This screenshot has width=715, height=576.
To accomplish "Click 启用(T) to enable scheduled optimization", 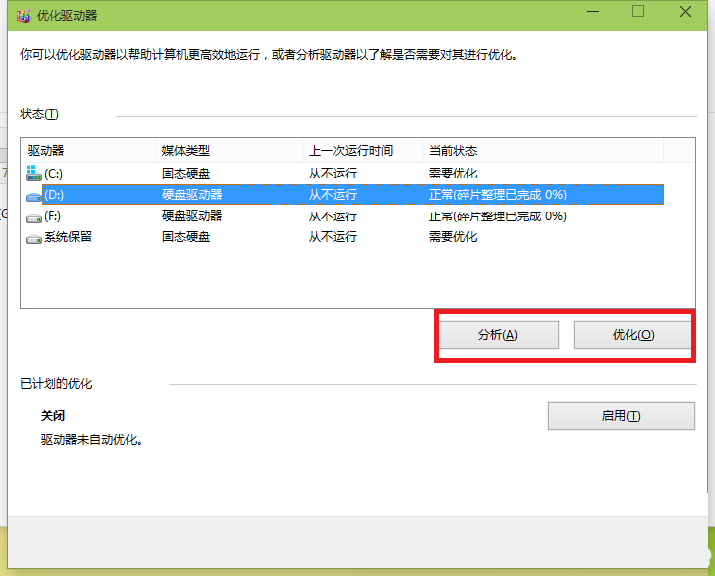I will coord(620,416).
